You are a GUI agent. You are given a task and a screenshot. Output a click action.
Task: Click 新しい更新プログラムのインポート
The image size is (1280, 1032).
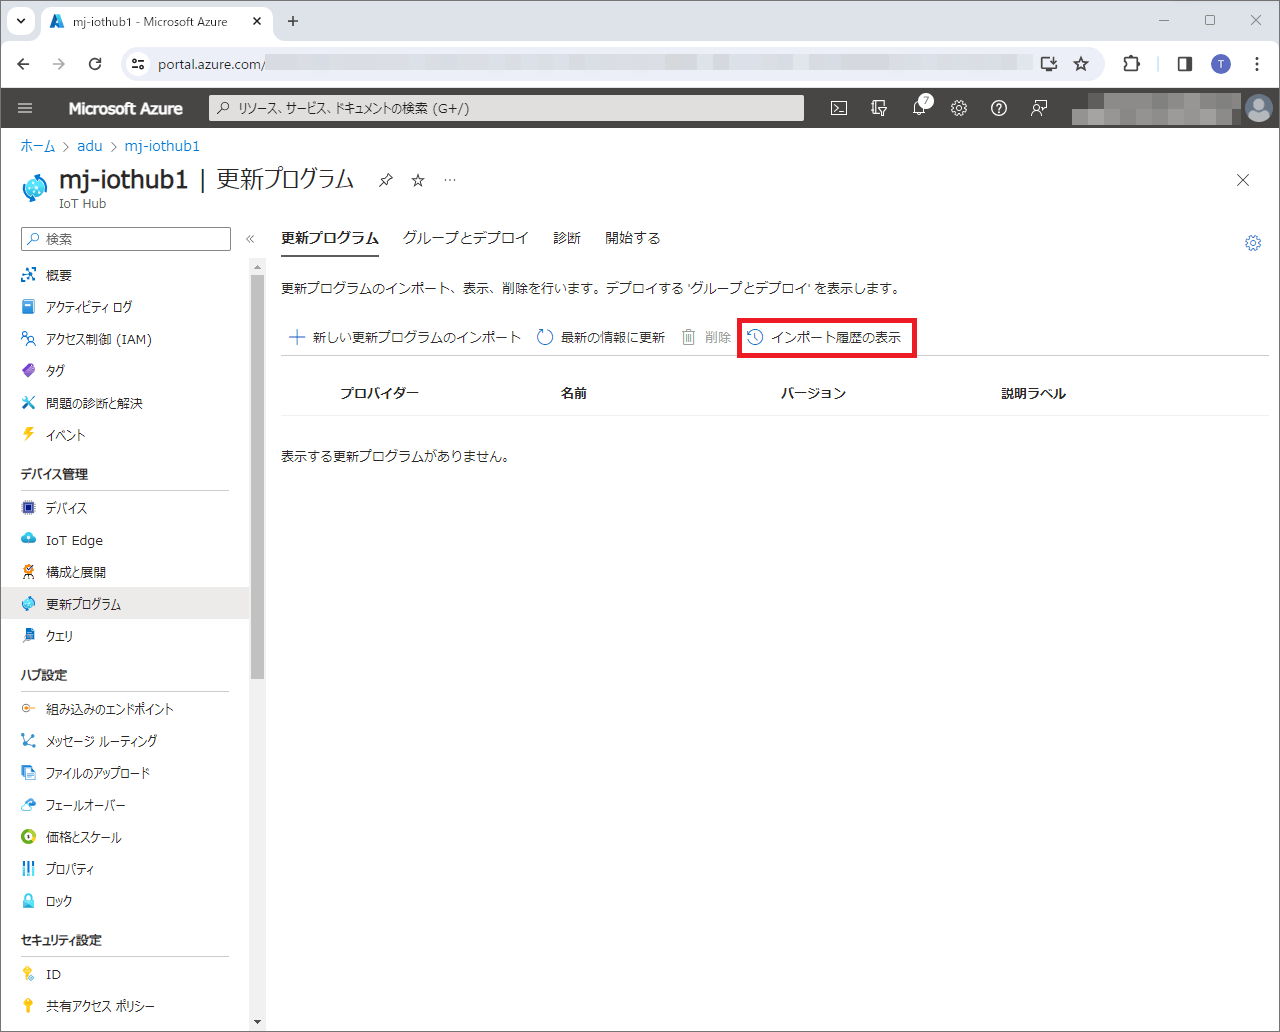(405, 337)
